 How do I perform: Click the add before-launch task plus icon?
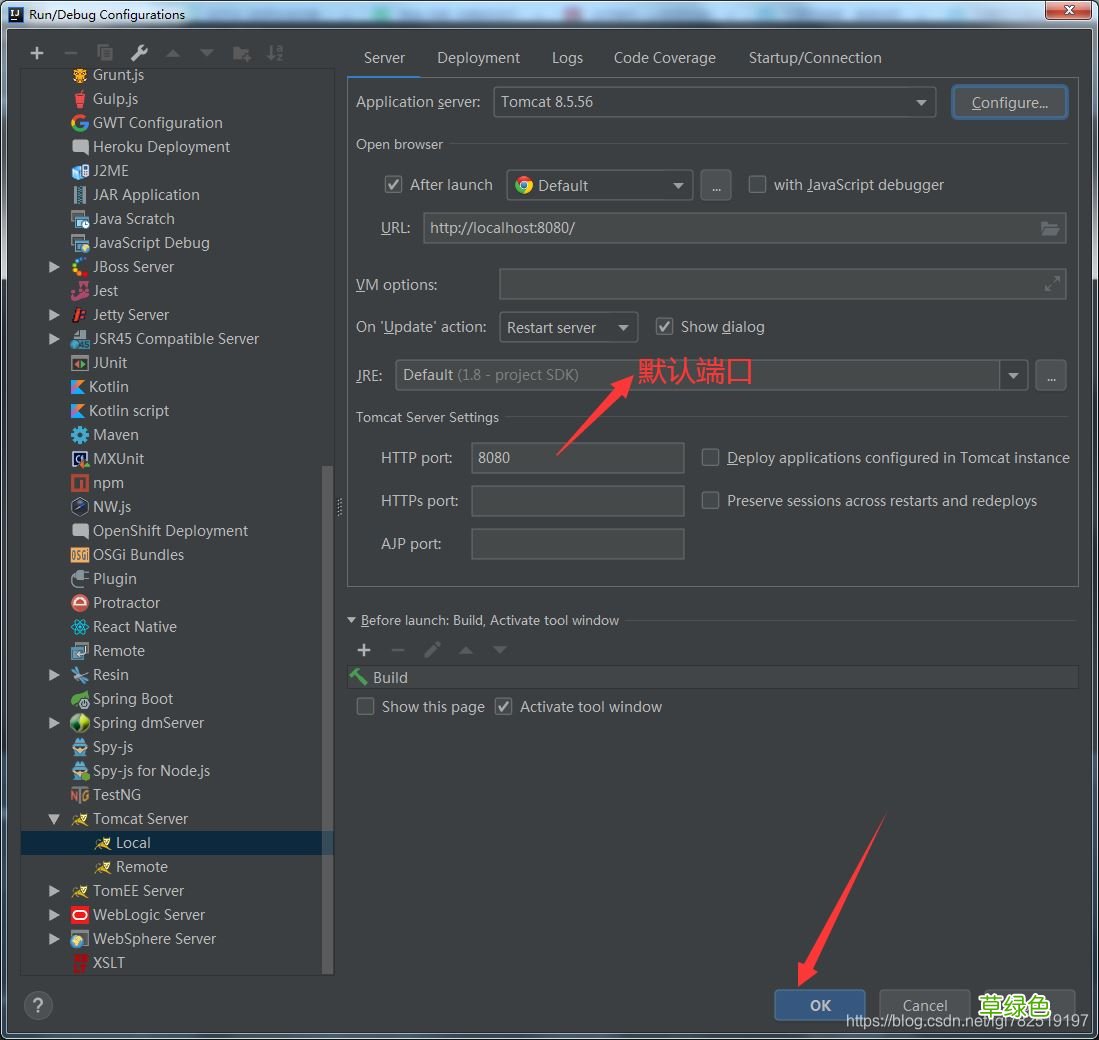pos(364,650)
